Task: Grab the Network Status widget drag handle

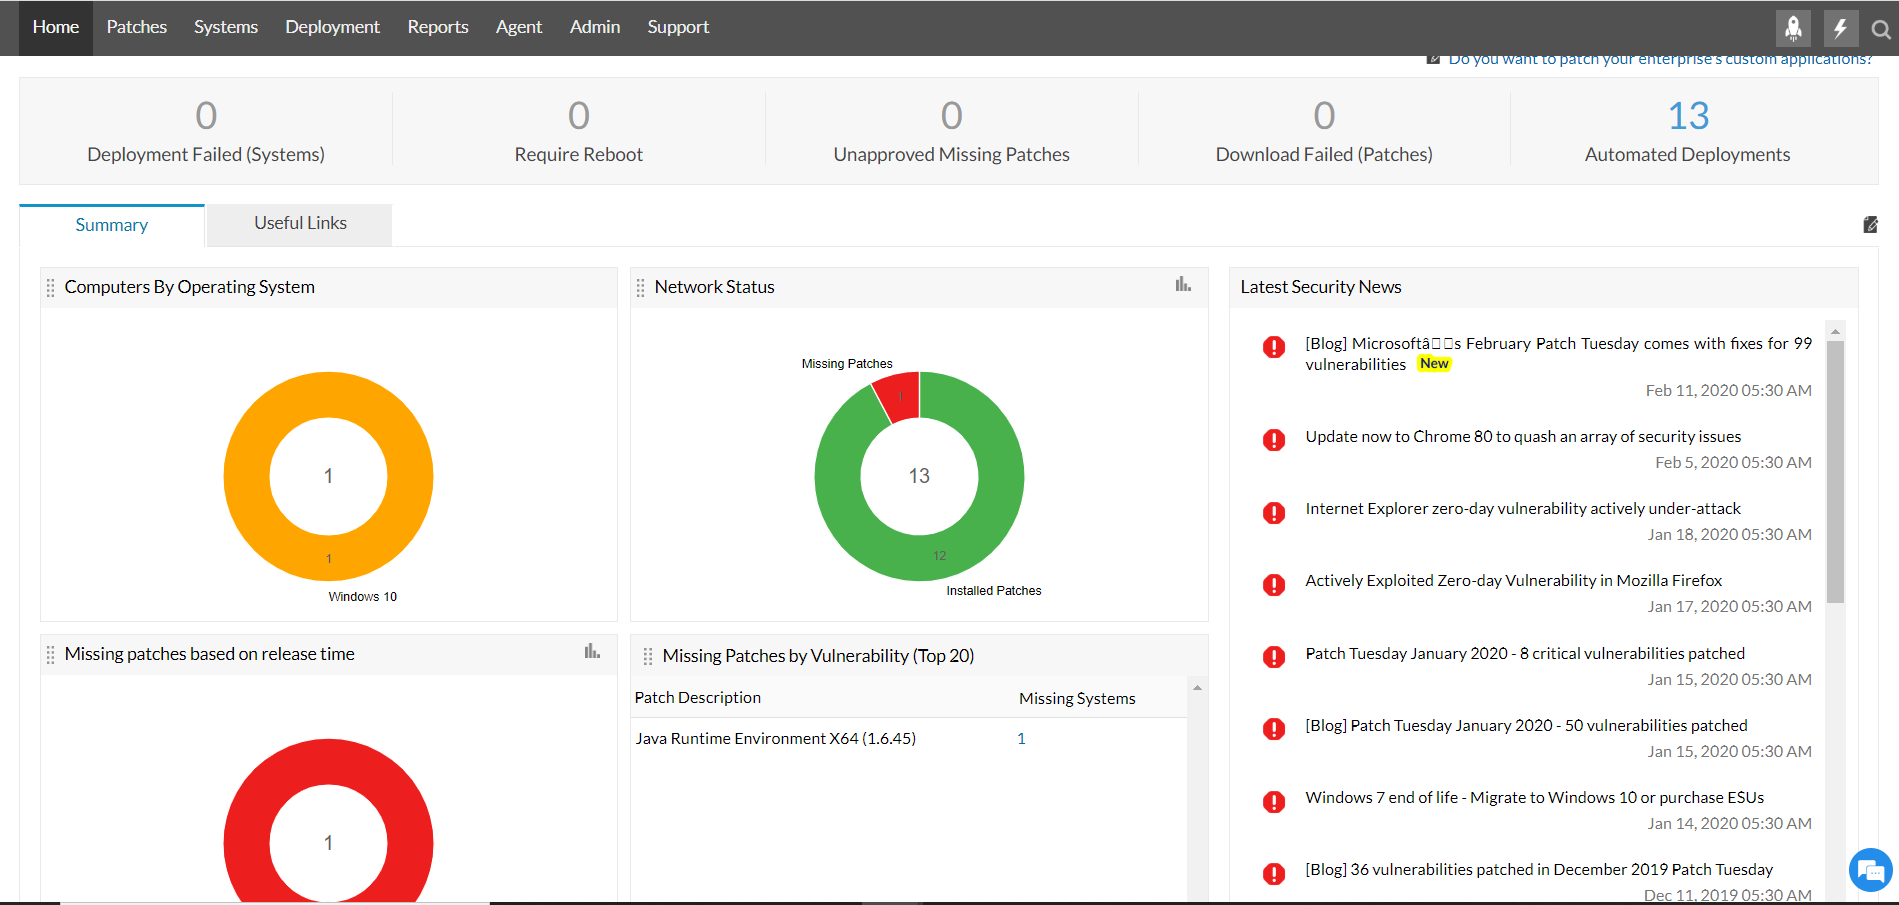Action: (640, 288)
